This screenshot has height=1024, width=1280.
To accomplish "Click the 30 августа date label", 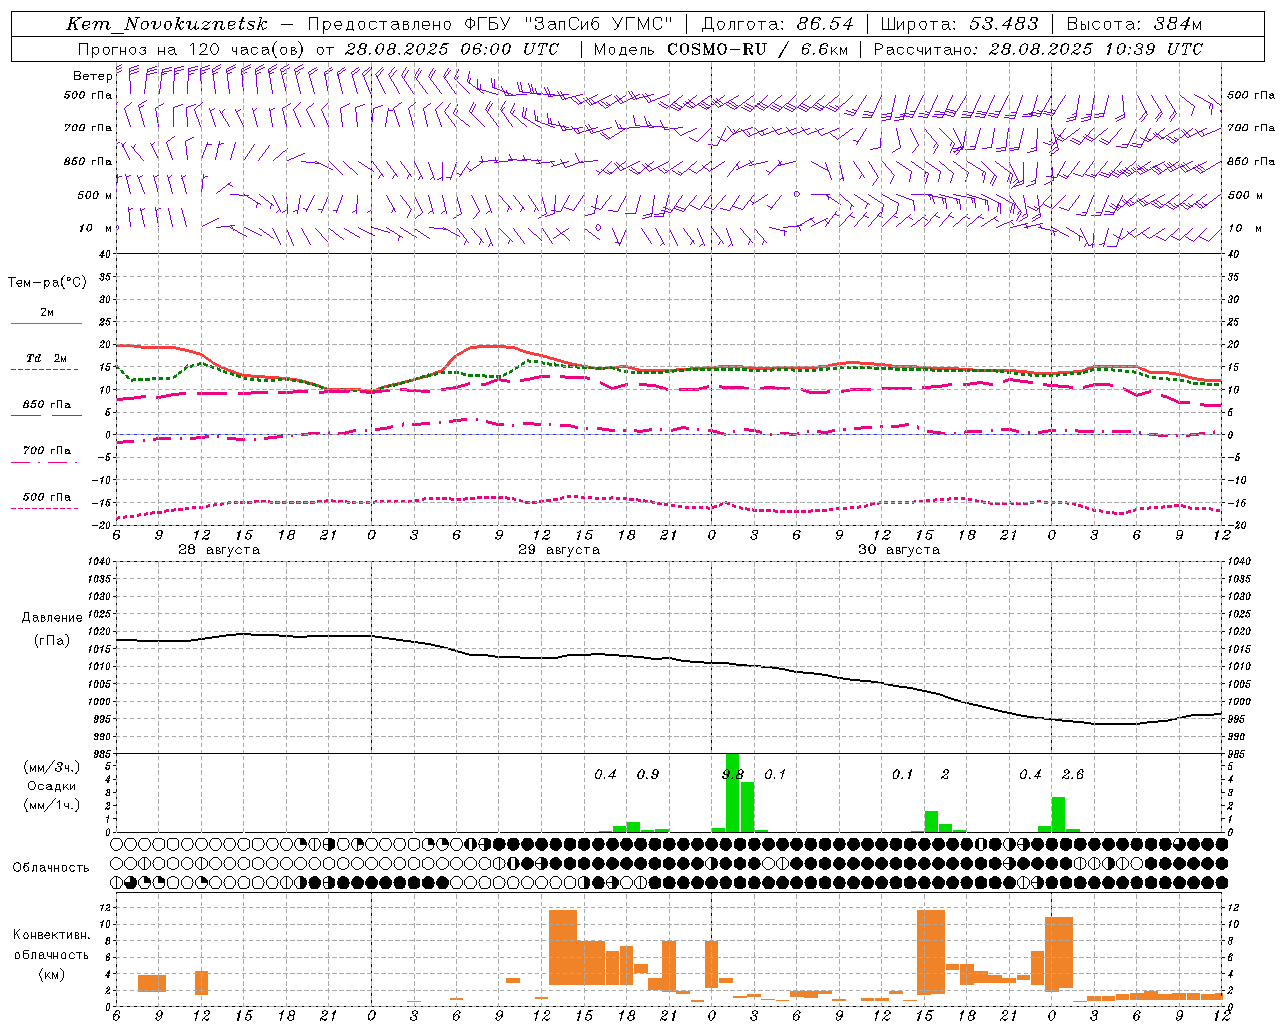I will 899,550.
